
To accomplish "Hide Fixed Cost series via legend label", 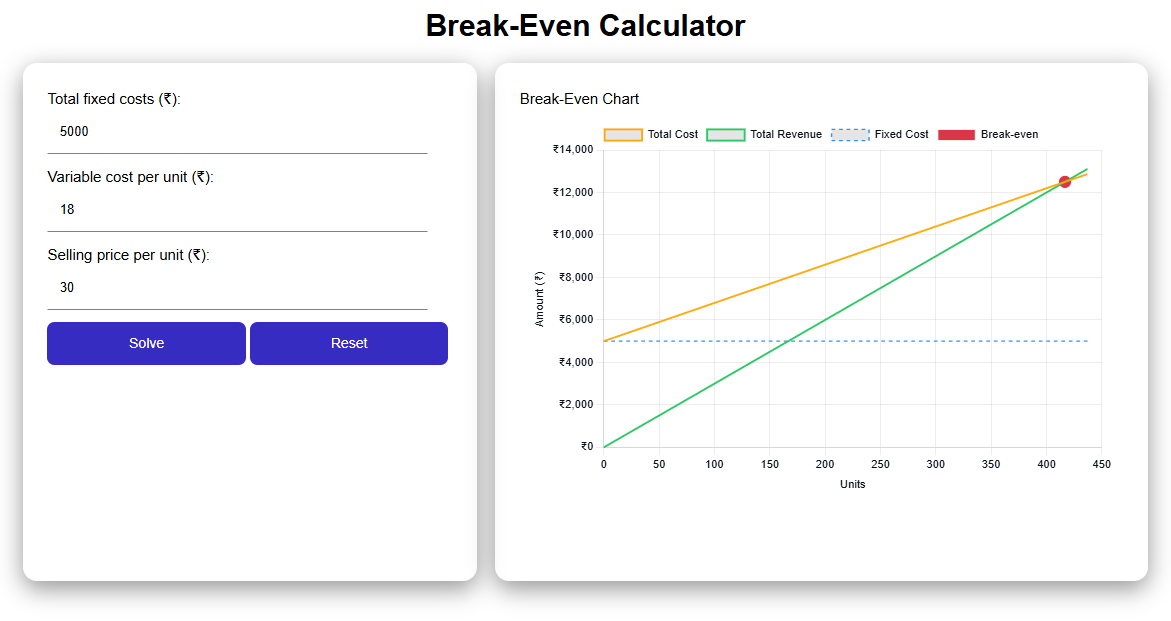I will coord(901,135).
